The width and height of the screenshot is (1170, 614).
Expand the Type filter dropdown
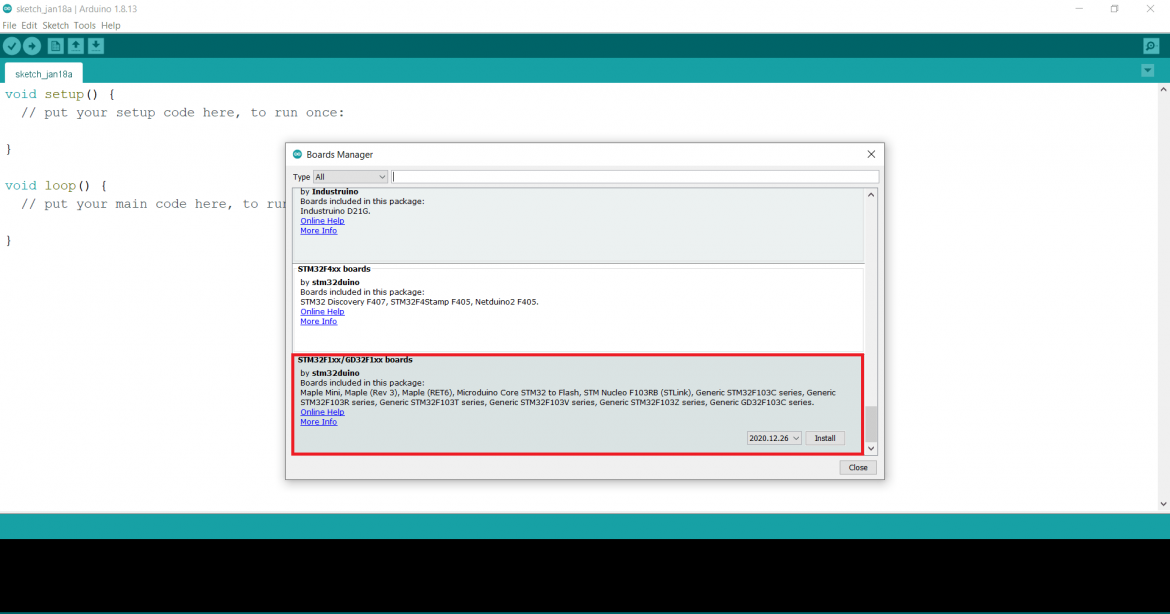point(350,177)
